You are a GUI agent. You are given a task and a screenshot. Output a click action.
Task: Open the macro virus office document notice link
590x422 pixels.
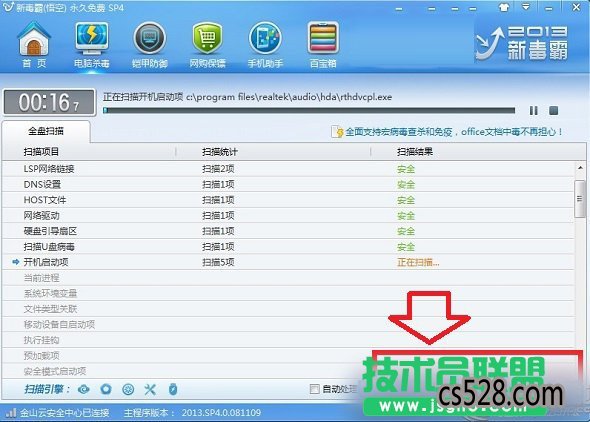click(454, 132)
